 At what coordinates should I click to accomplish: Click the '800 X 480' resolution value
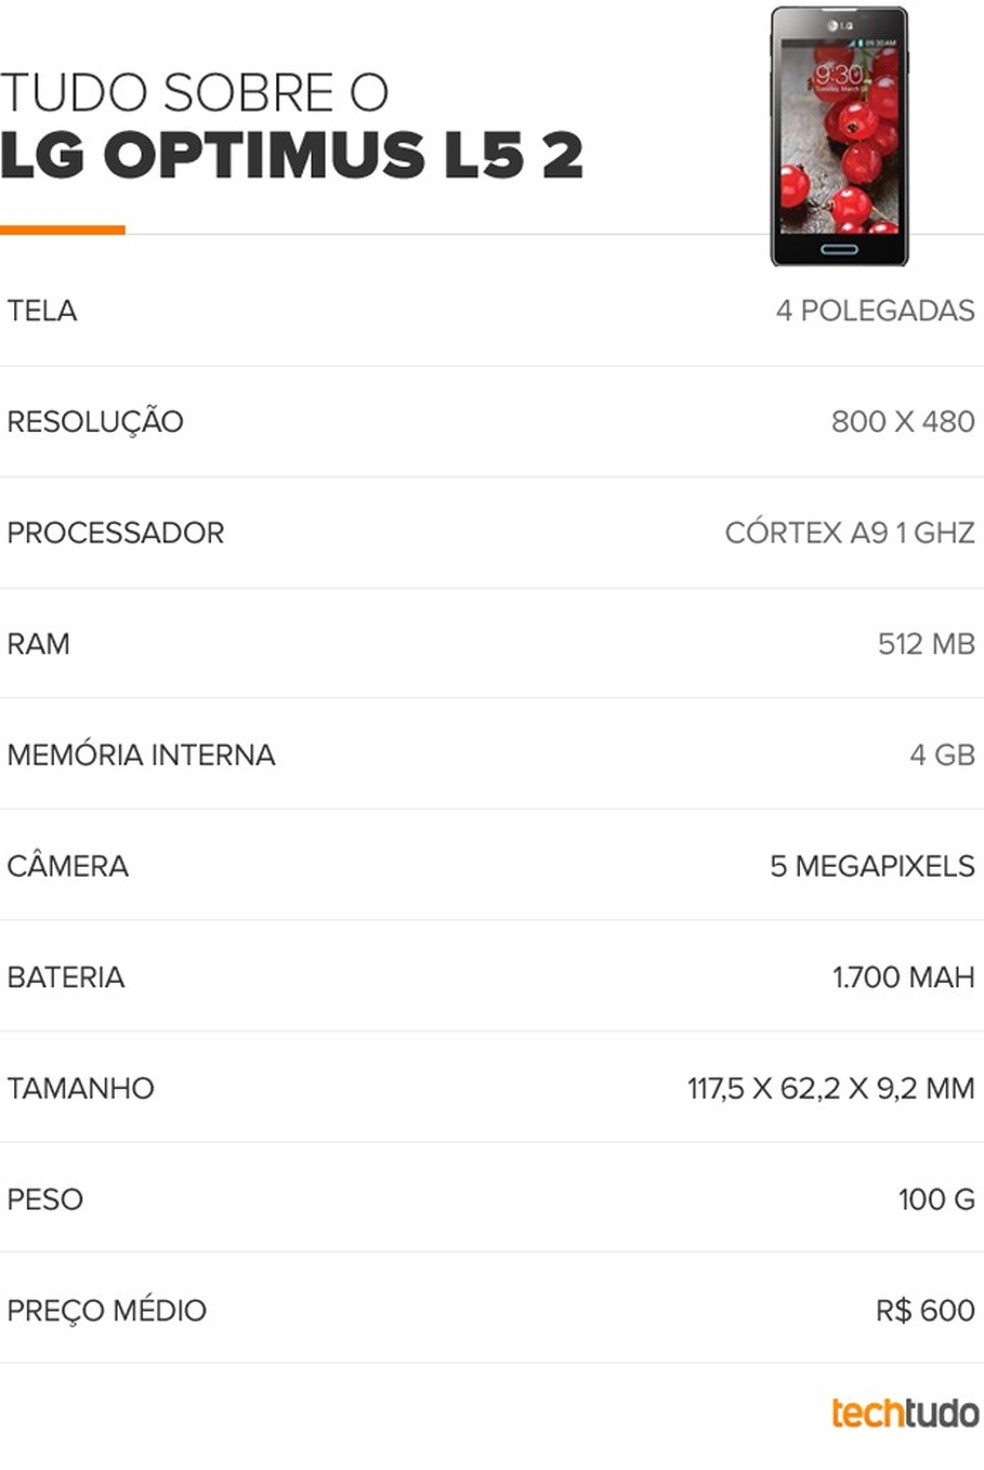pyautogui.click(x=902, y=422)
